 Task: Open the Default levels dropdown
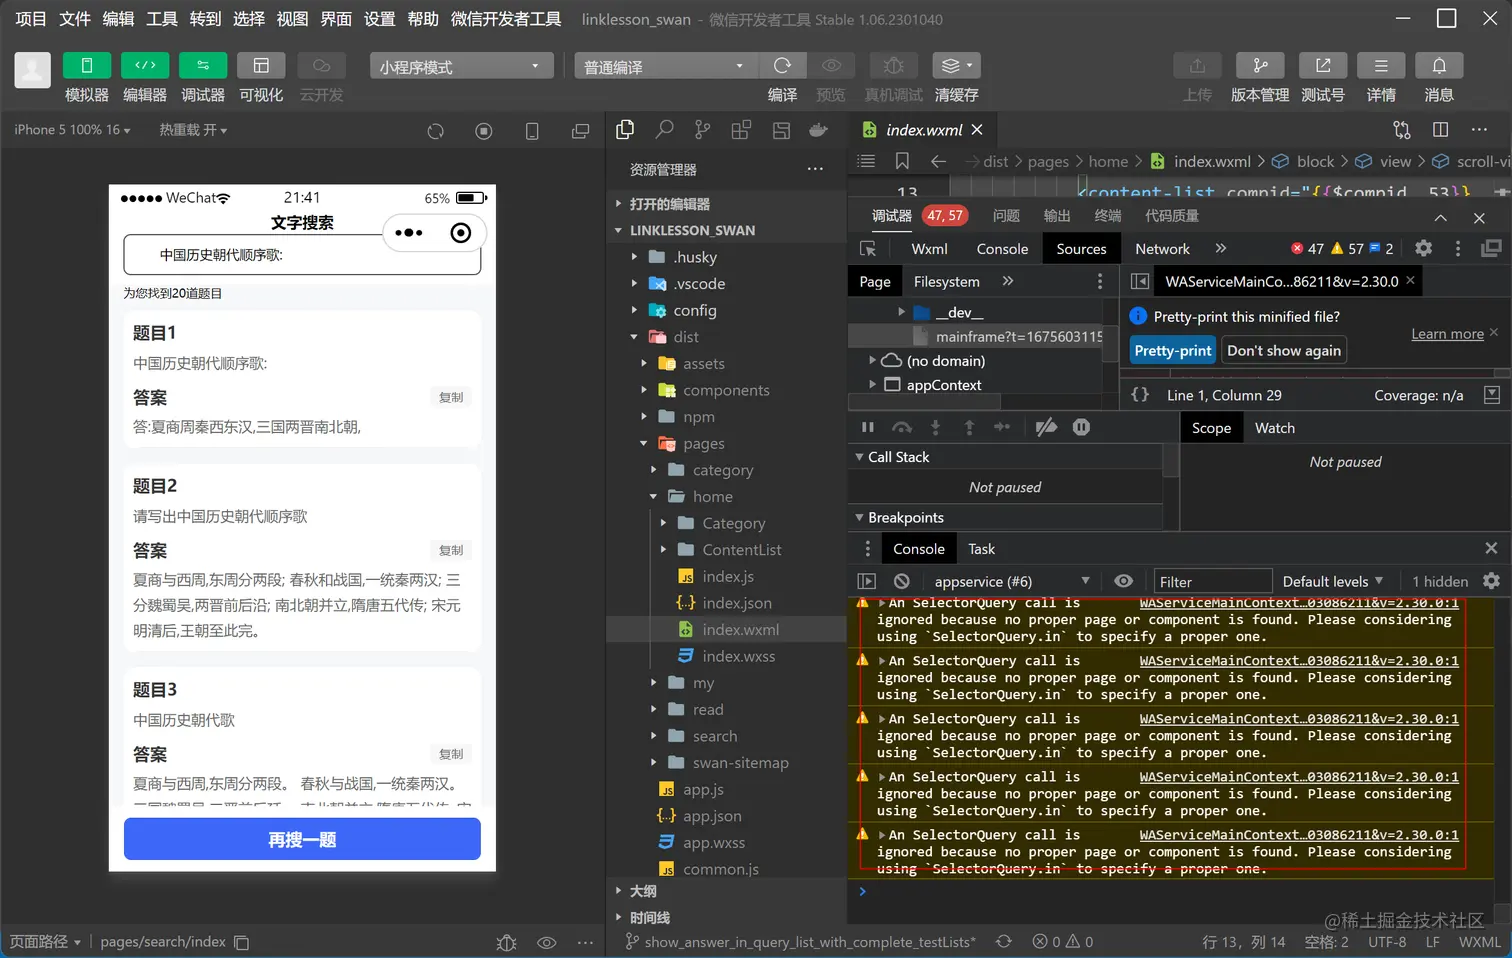click(x=1333, y=582)
